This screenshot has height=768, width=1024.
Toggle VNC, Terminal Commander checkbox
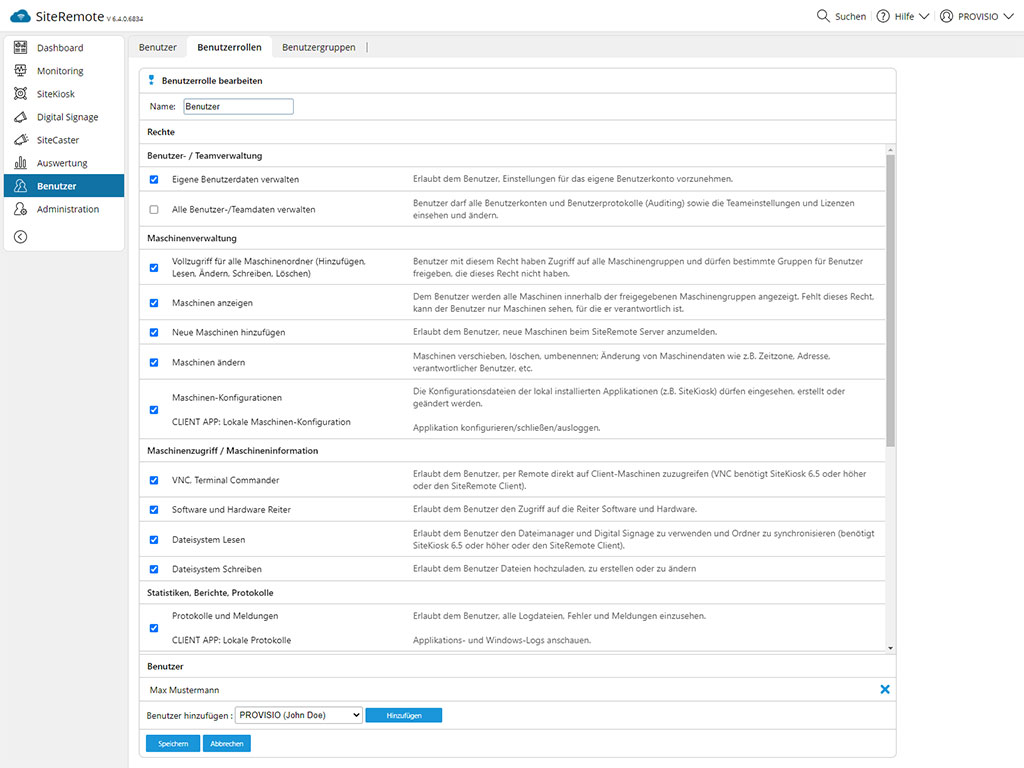click(154, 480)
